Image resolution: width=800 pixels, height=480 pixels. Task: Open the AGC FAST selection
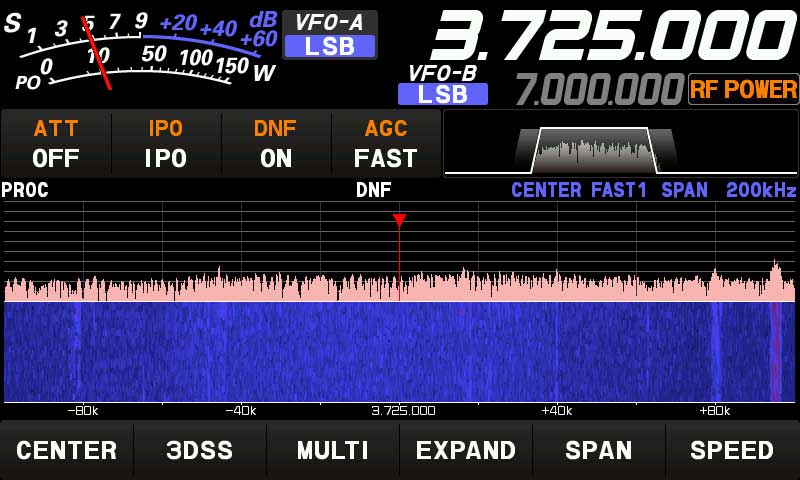[385, 144]
